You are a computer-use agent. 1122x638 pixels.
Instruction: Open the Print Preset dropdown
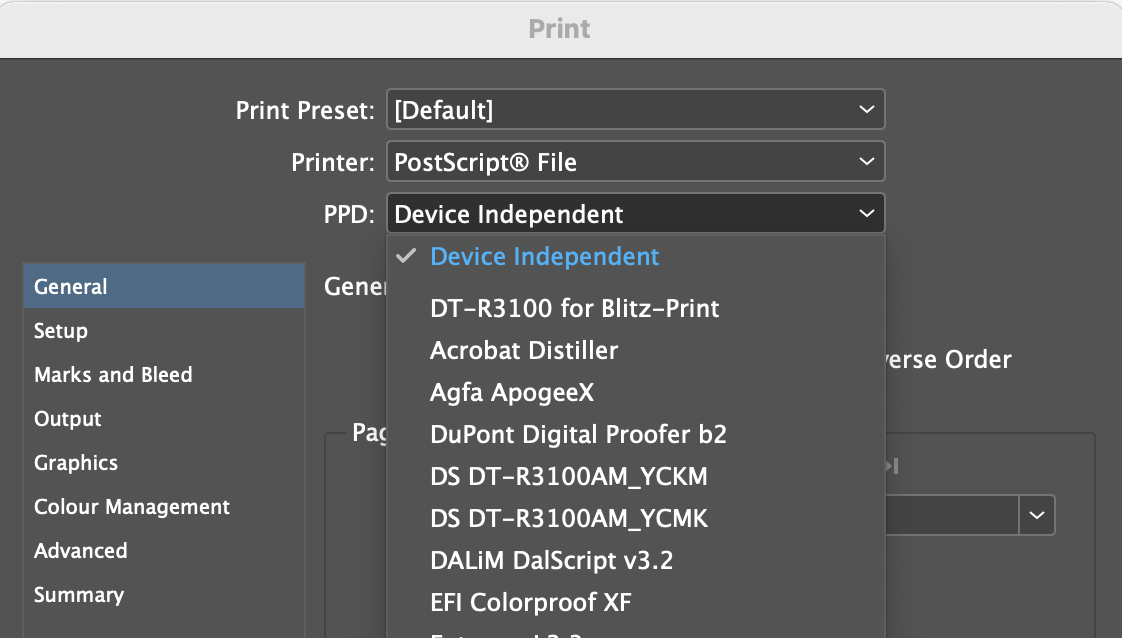pos(635,110)
